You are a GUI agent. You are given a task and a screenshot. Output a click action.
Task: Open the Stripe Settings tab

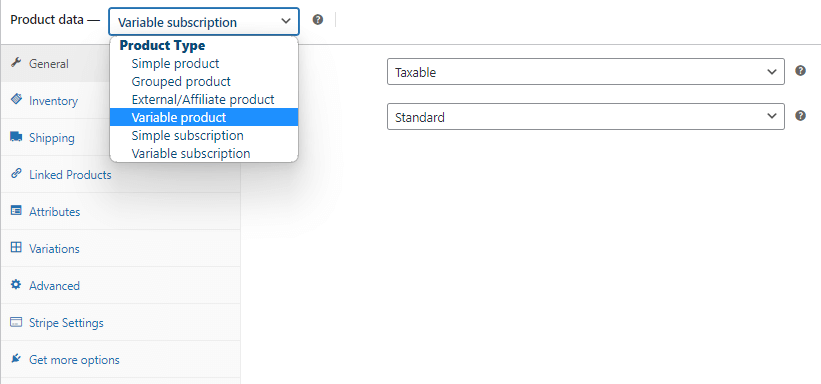(120, 322)
